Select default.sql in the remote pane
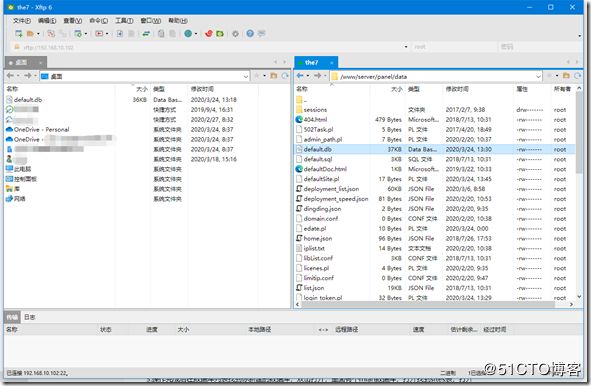The image size is (591, 386). [x=318, y=159]
